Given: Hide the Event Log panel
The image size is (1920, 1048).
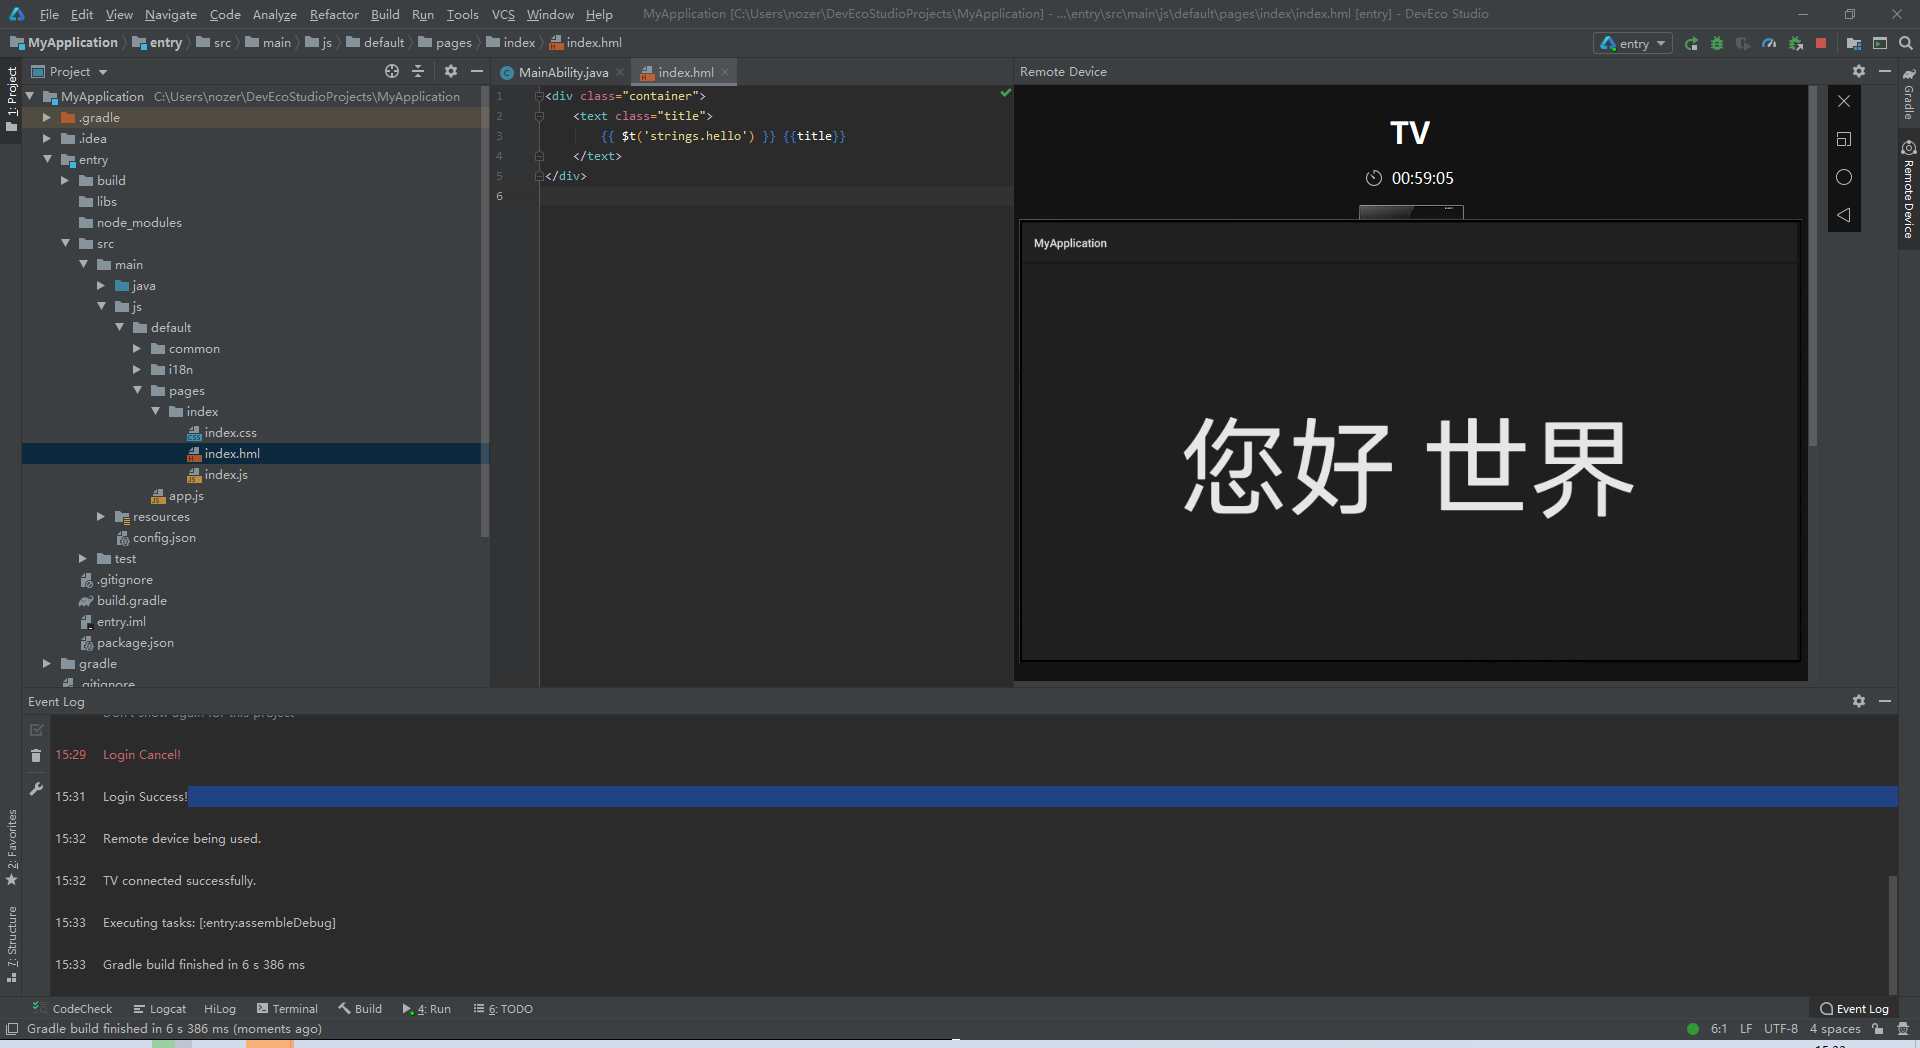Looking at the screenshot, I should (1885, 701).
